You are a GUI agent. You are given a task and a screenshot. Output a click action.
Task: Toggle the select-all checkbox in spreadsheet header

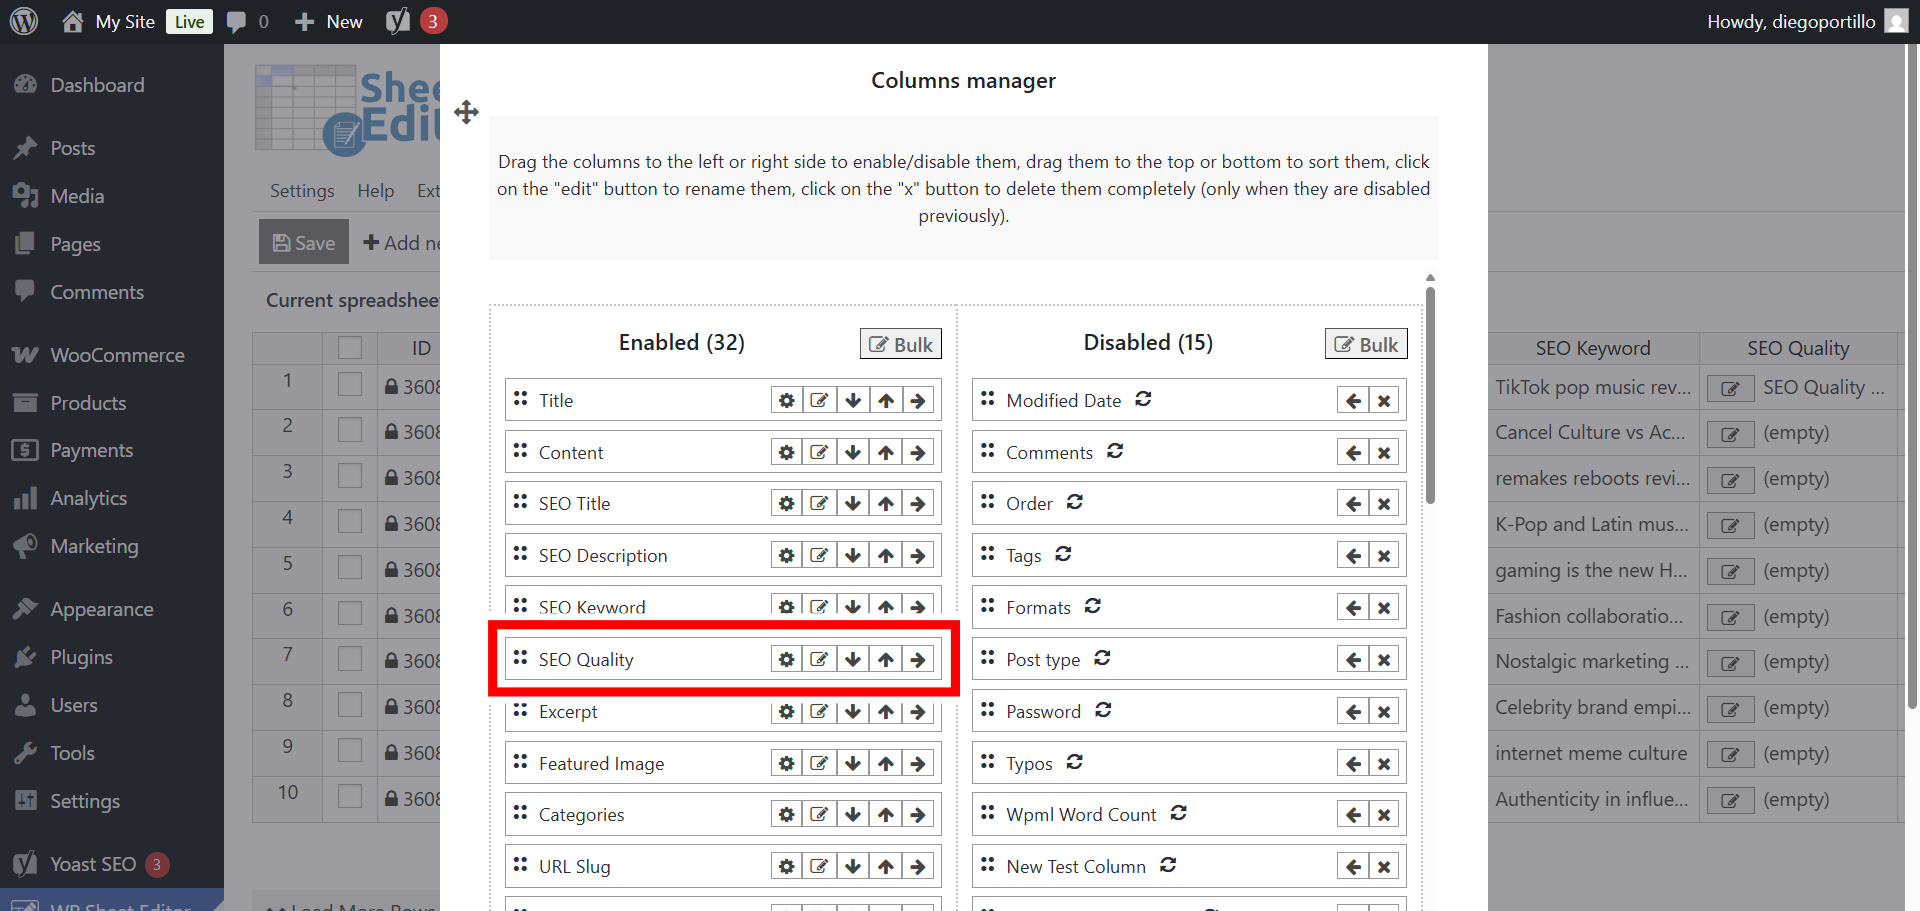350,348
